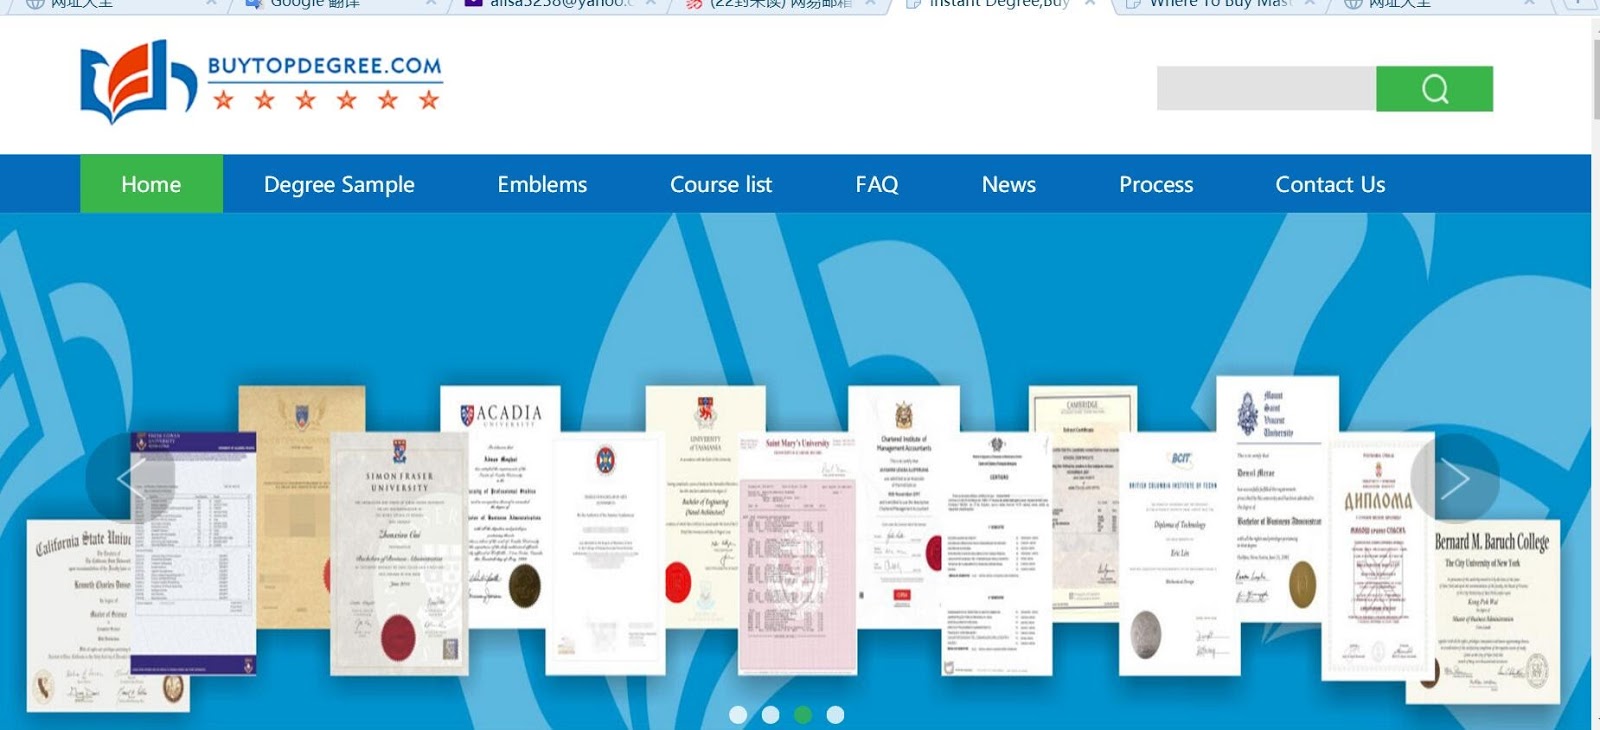Click the green search magnifier button
Viewport: 1600px width, 730px height.
(x=1434, y=89)
